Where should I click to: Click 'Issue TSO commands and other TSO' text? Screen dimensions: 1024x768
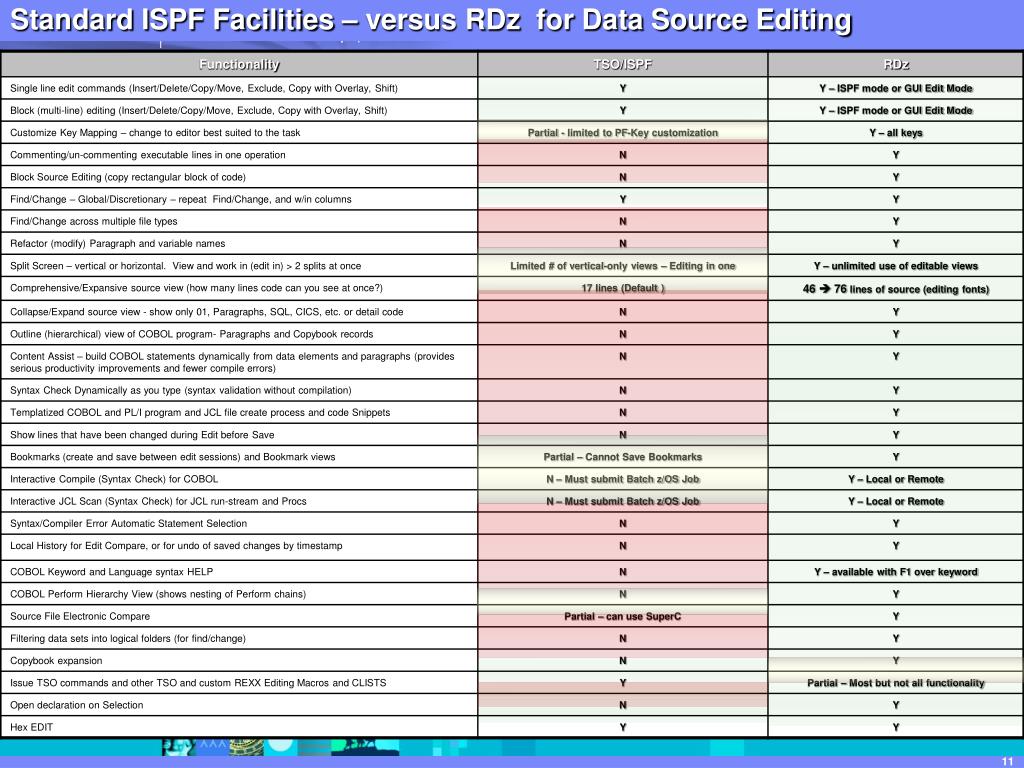click(198, 683)
